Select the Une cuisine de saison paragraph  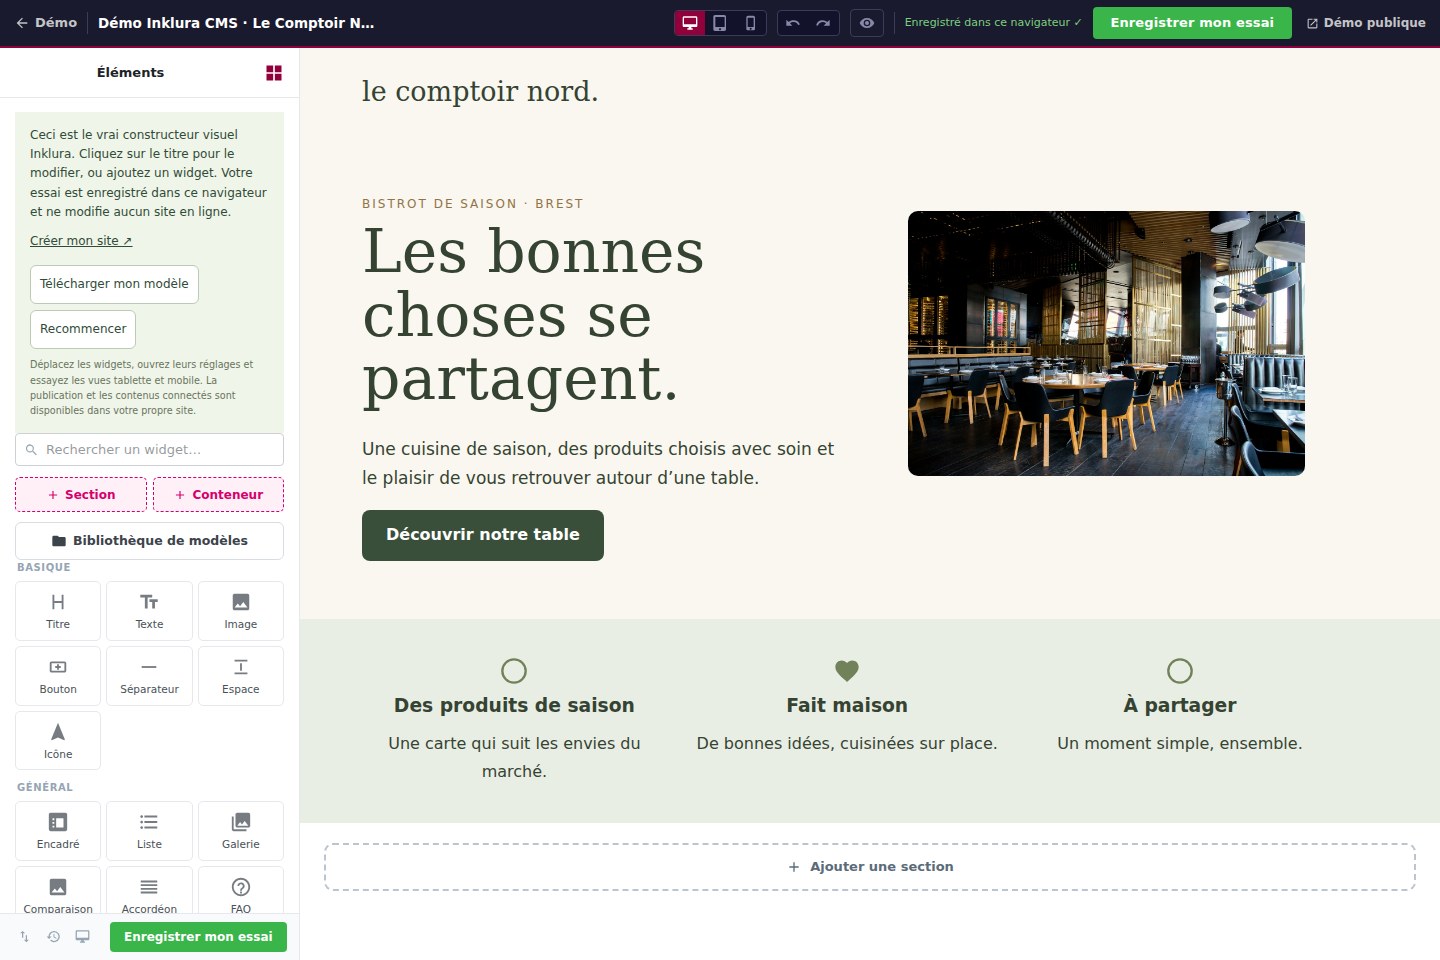click(x=598, y=463)
